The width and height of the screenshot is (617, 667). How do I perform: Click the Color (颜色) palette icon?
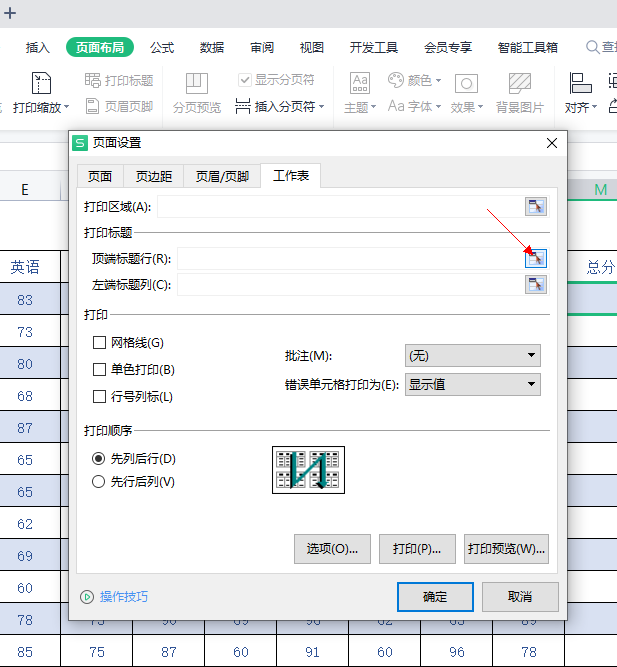(396, 80)
